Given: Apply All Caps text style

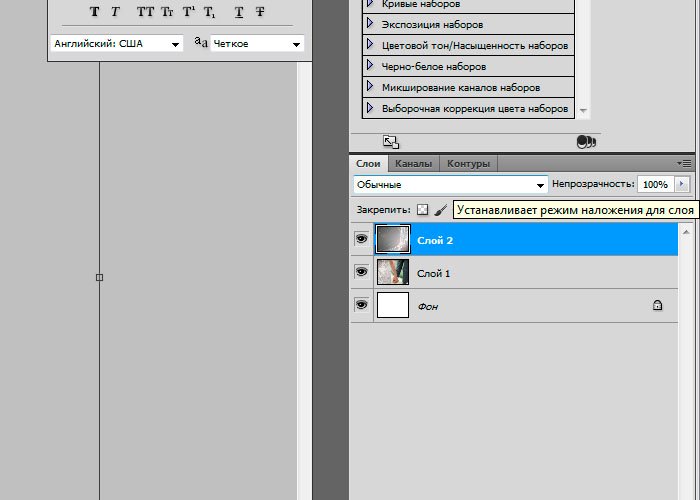Looking at the screenshot, I should click(146, 12).
